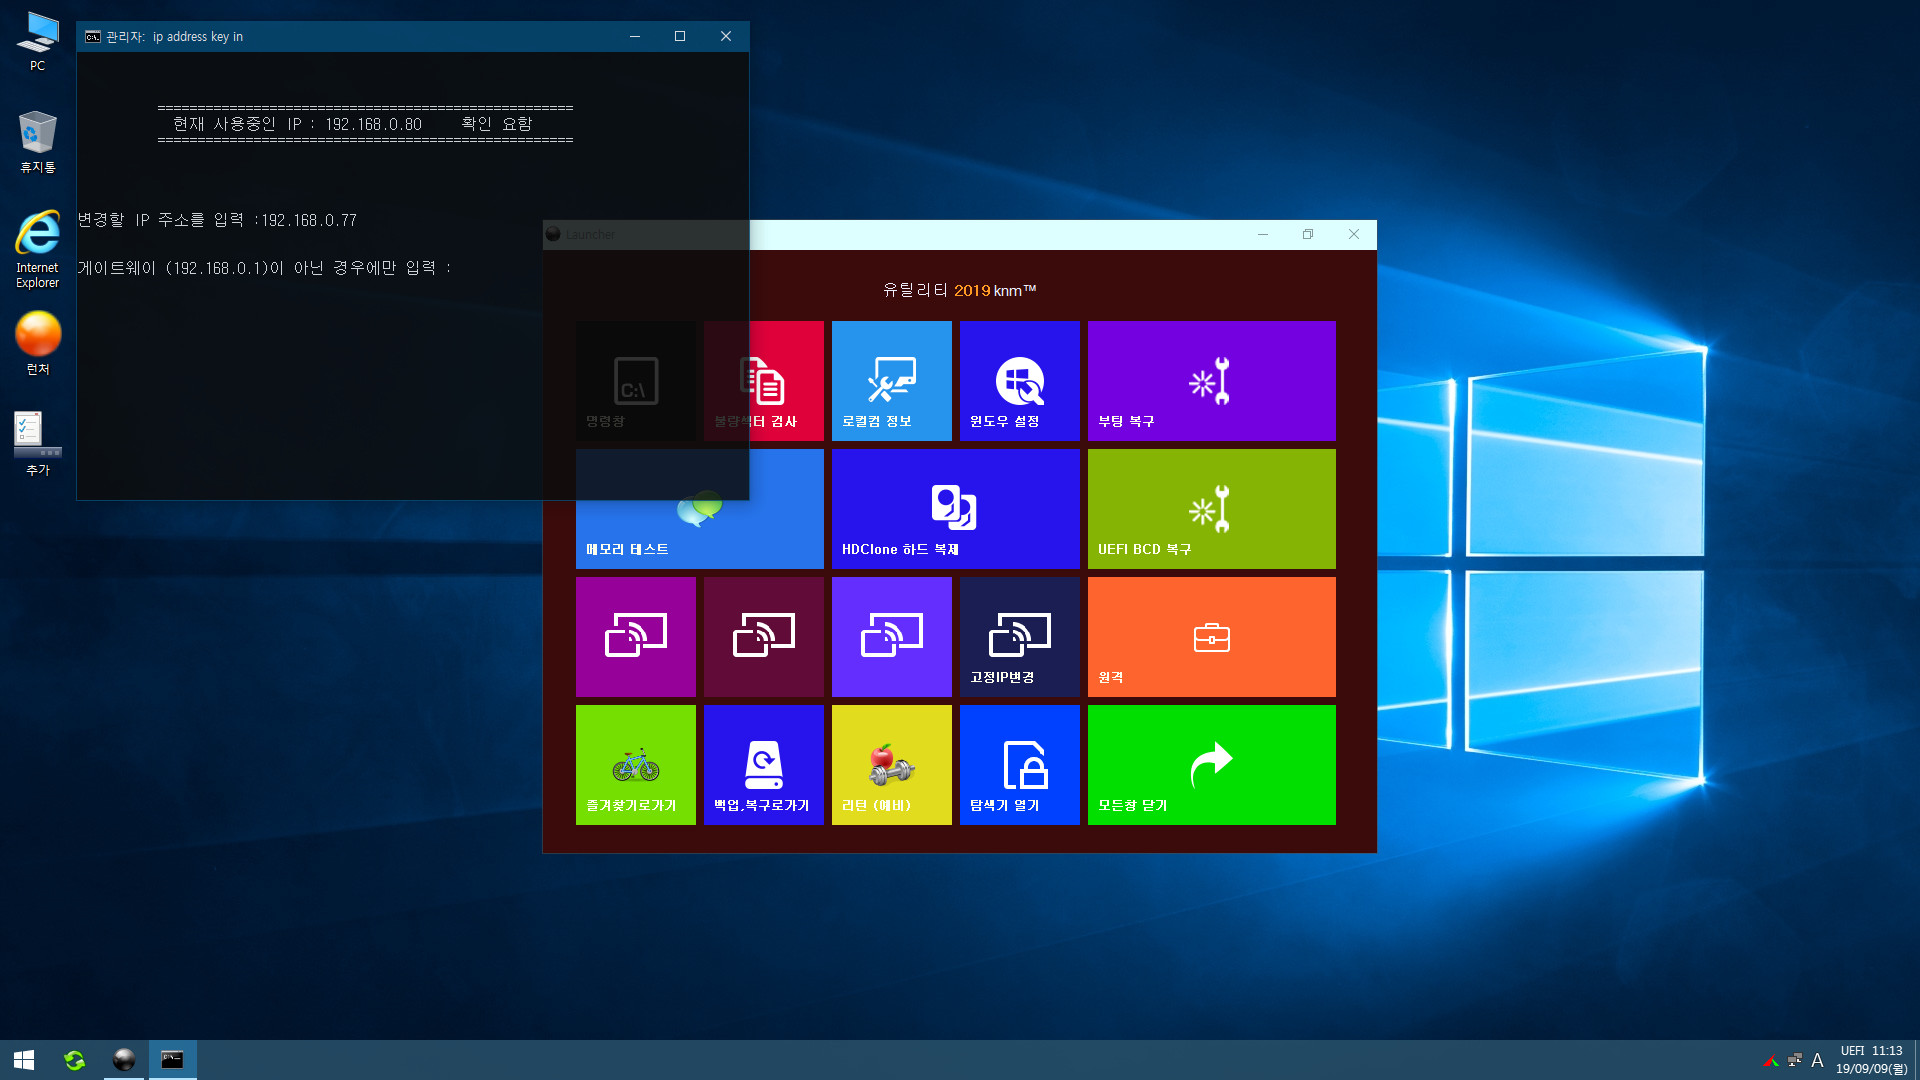Click the '유틸리티 2019 knm' launcher heading
The width and height of the screenshot is (1920, 1080).
[959, 290]
